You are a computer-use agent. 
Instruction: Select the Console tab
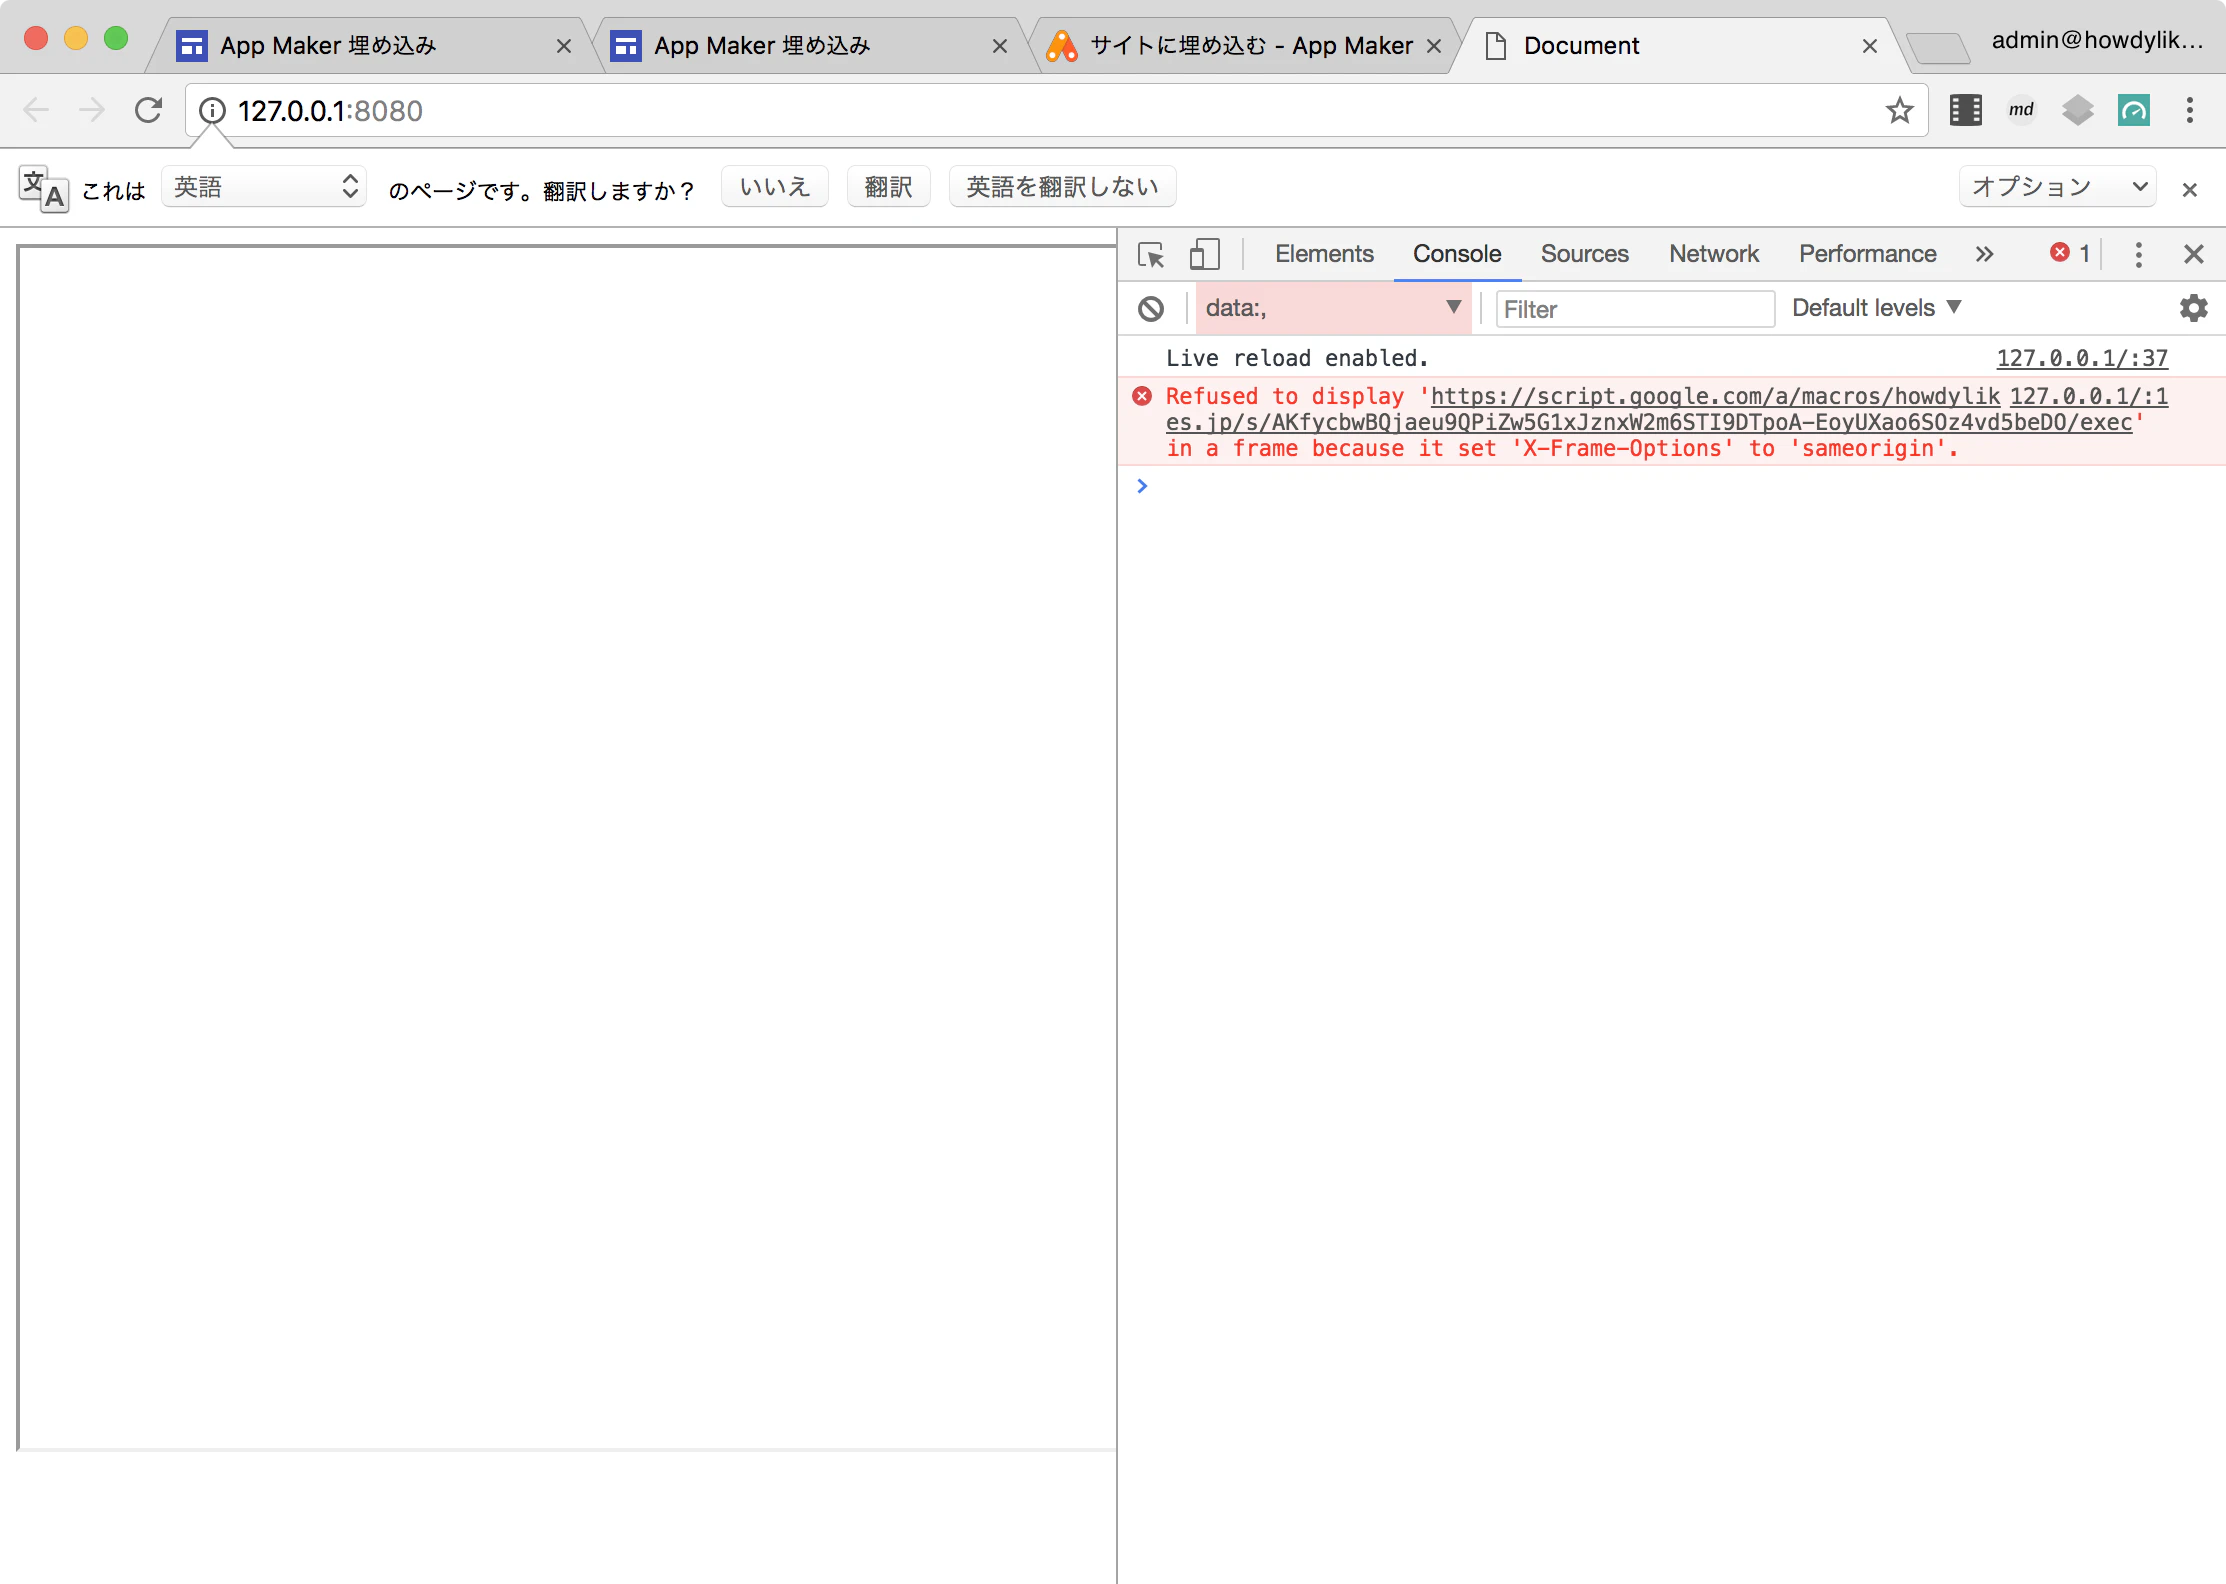1457,254
